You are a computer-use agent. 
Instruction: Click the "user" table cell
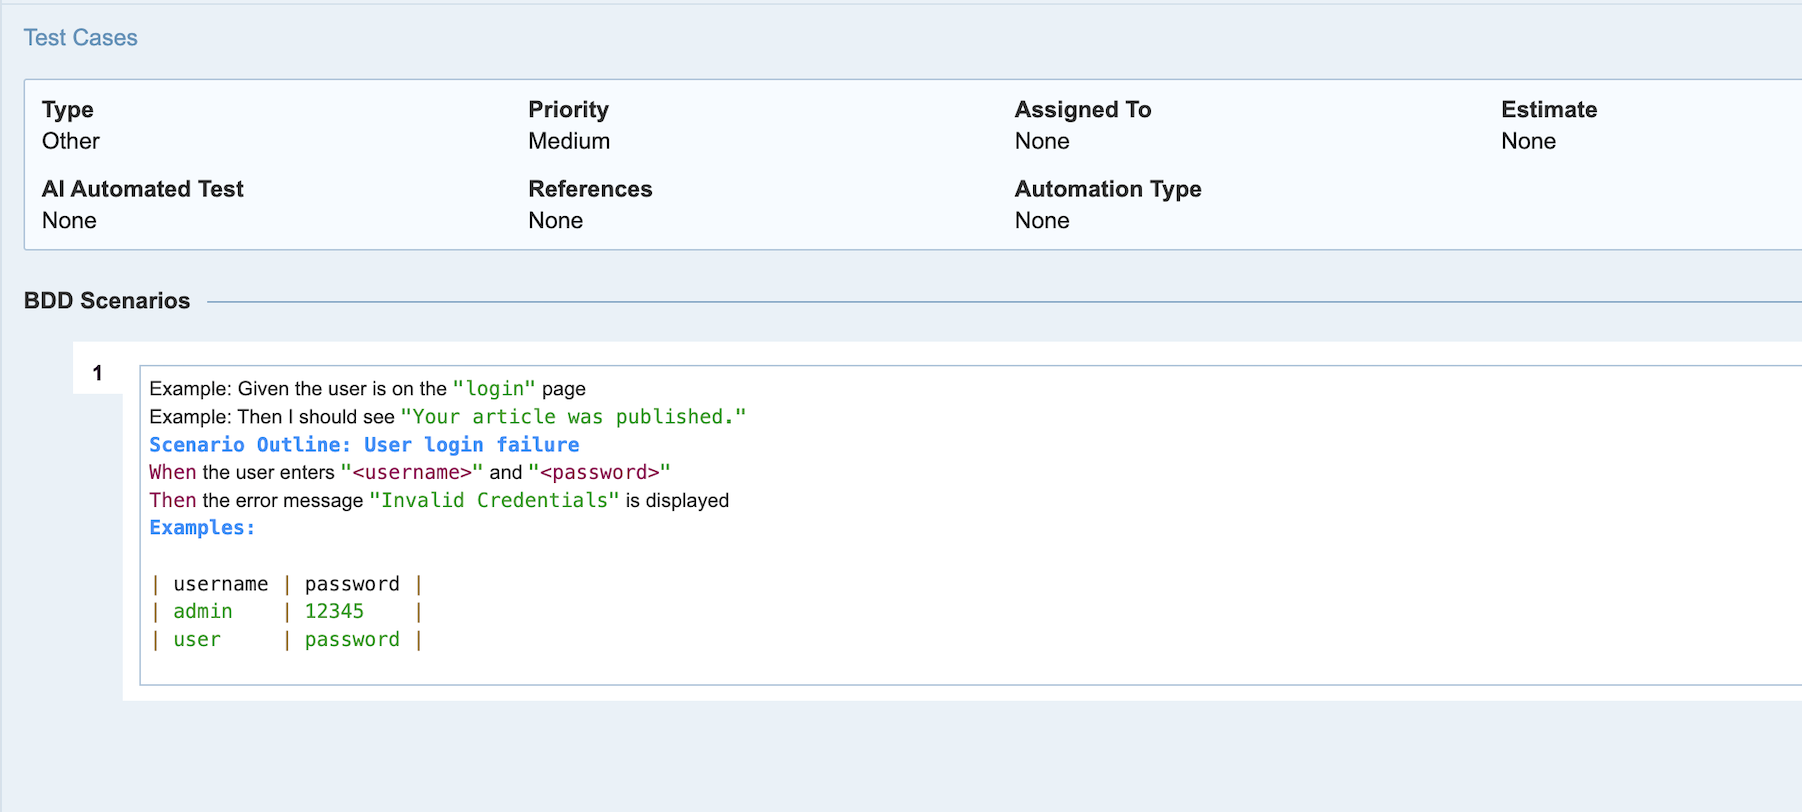point(197,639)
